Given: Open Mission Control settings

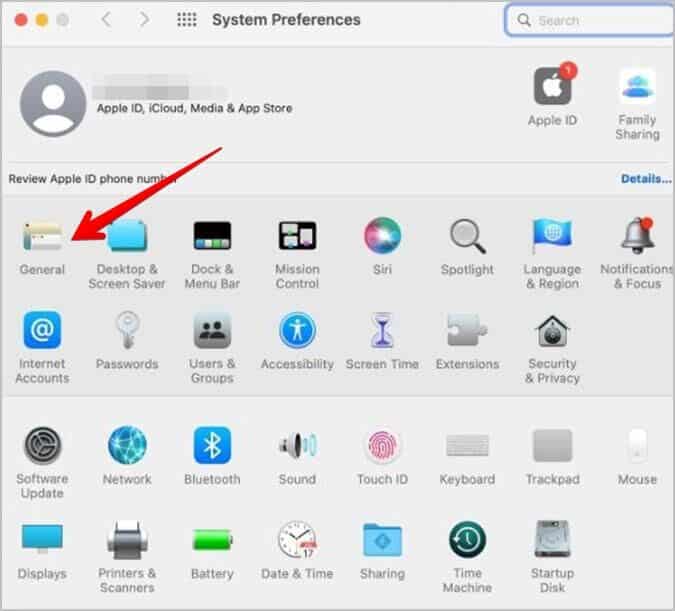Looking at the screenshot, I should pyautogui.click(x=297, y=238).
